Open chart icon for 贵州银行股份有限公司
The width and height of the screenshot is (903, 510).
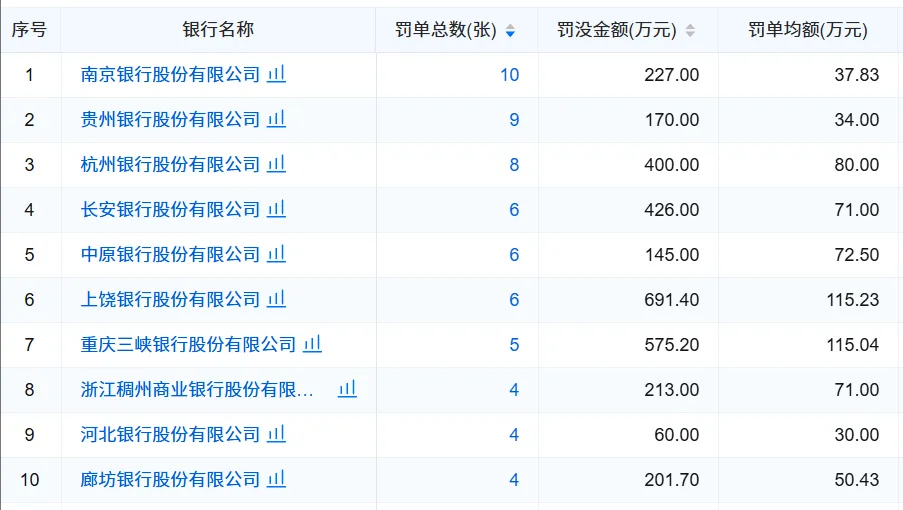coord(276,119)
